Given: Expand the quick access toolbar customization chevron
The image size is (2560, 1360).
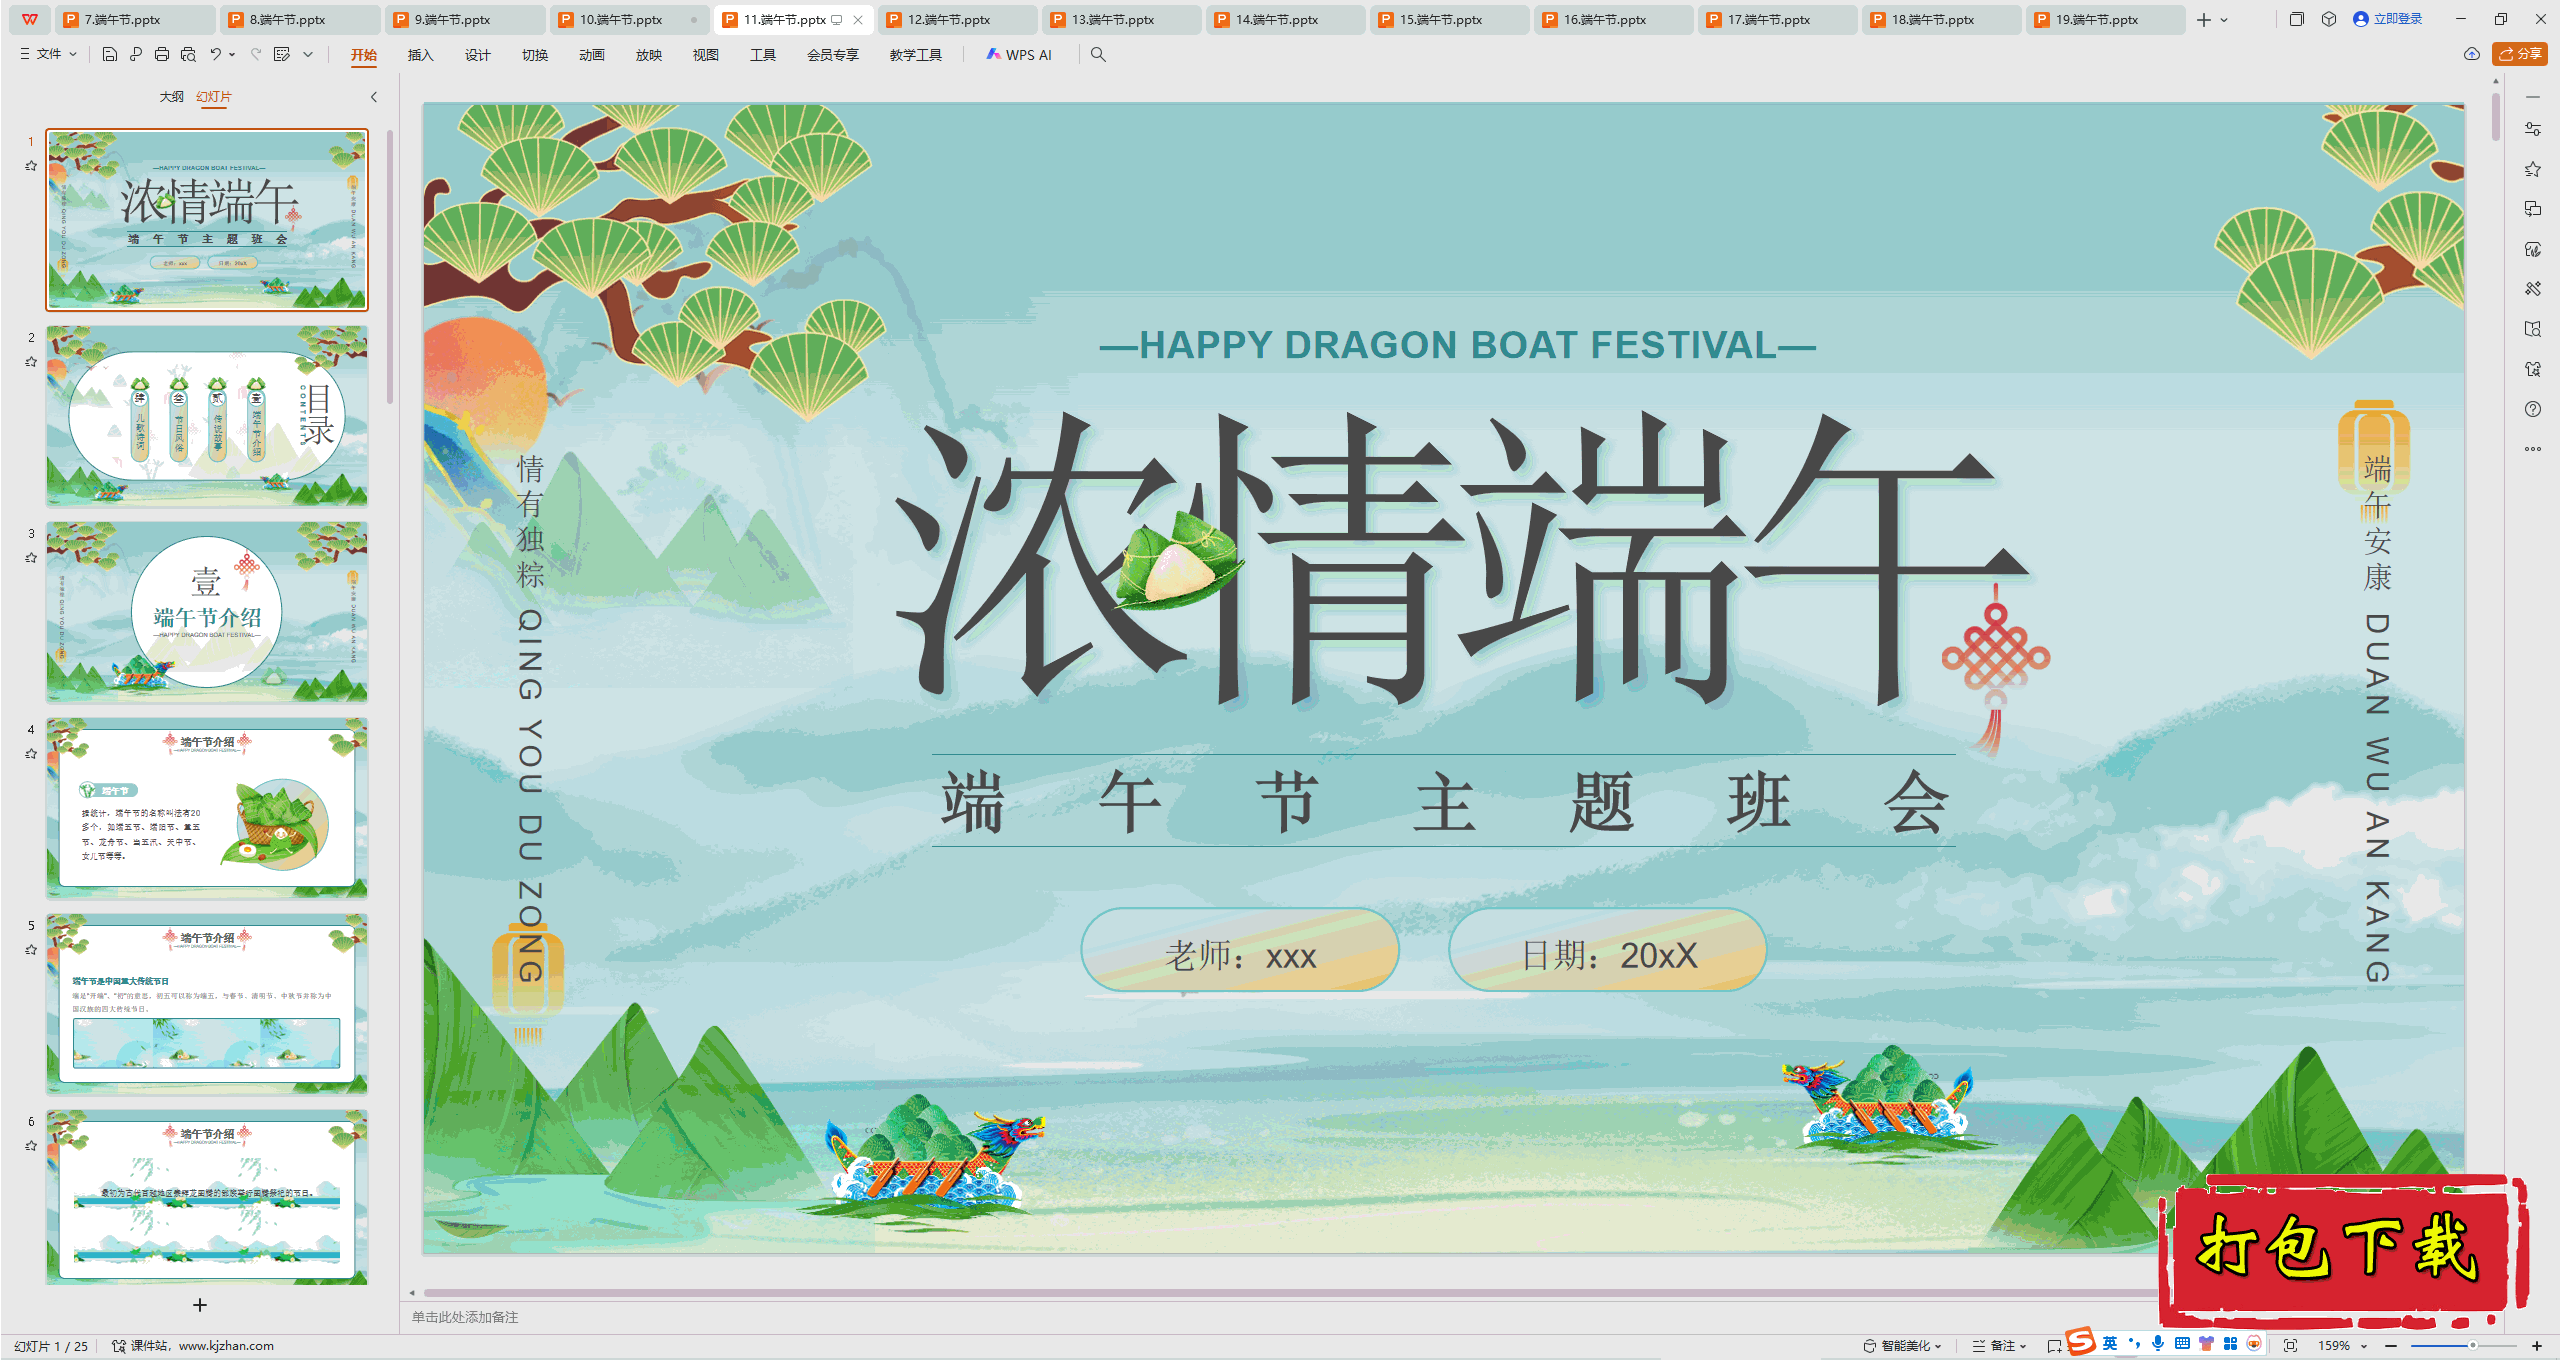Looking at the screenshot, I should click(x=308, y=55).
